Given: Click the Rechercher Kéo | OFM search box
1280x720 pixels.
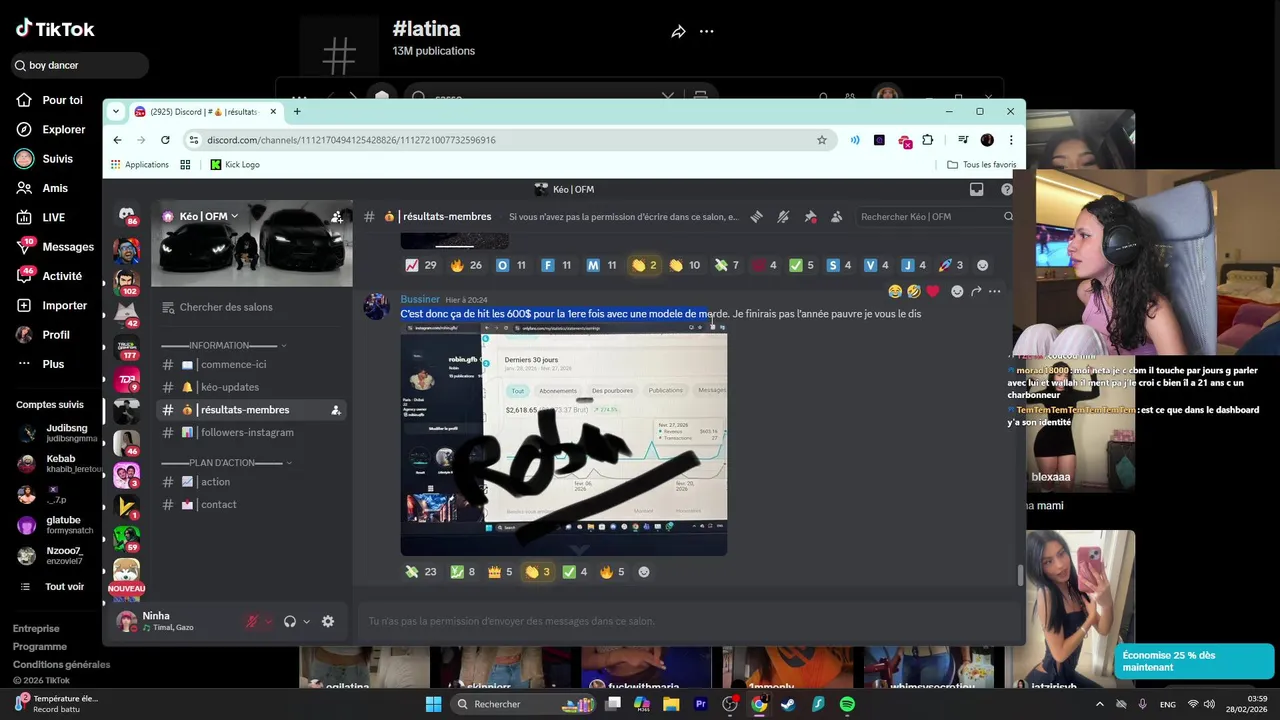Looking at the screenshot, I should pyautogui.click(x=937, y=216).
